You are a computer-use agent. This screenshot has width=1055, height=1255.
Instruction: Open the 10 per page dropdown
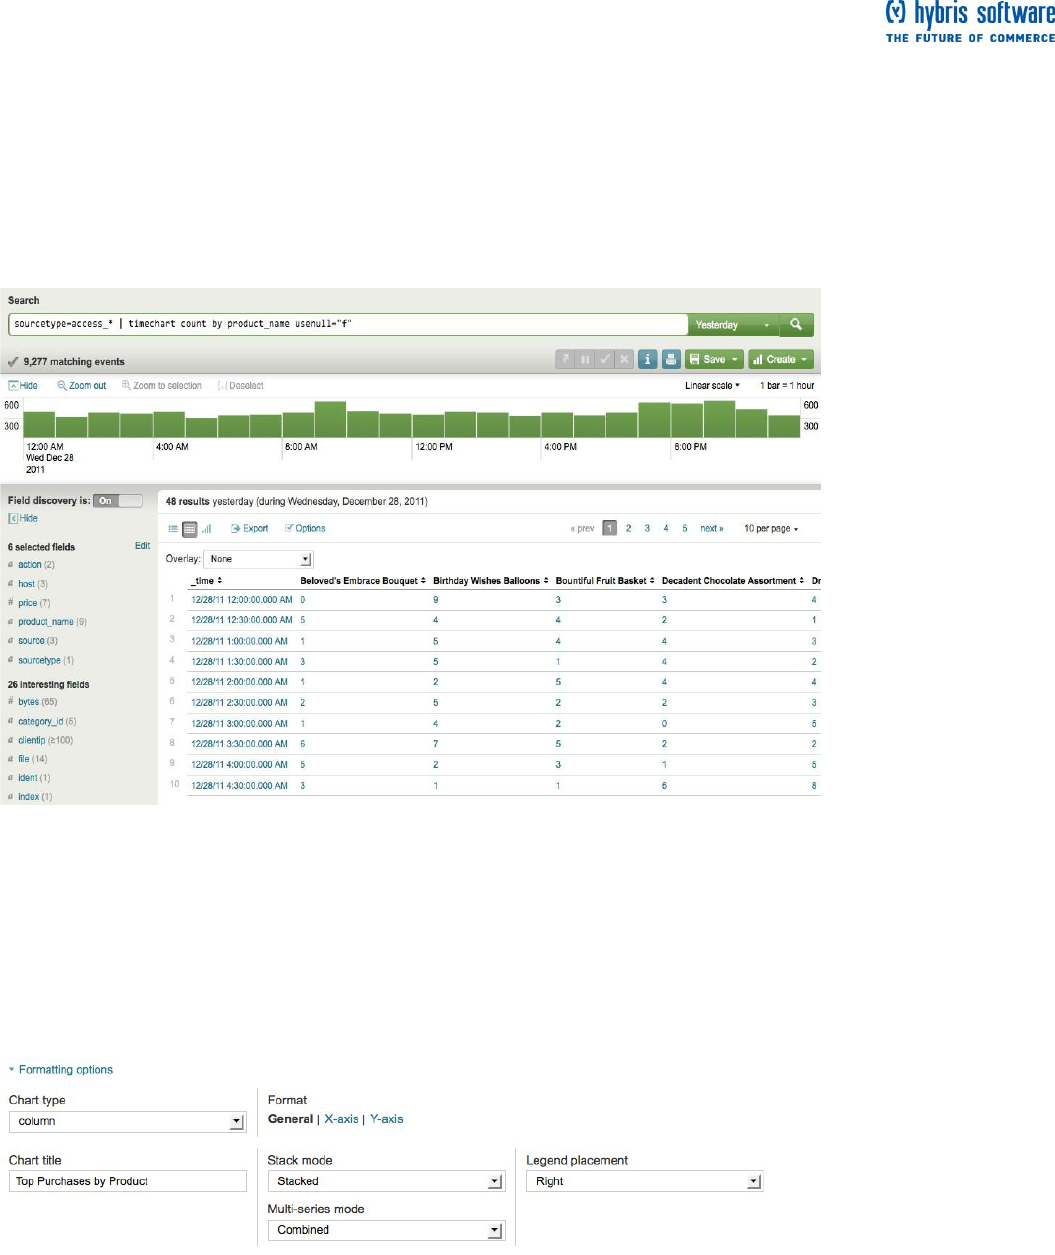point(771,529)
